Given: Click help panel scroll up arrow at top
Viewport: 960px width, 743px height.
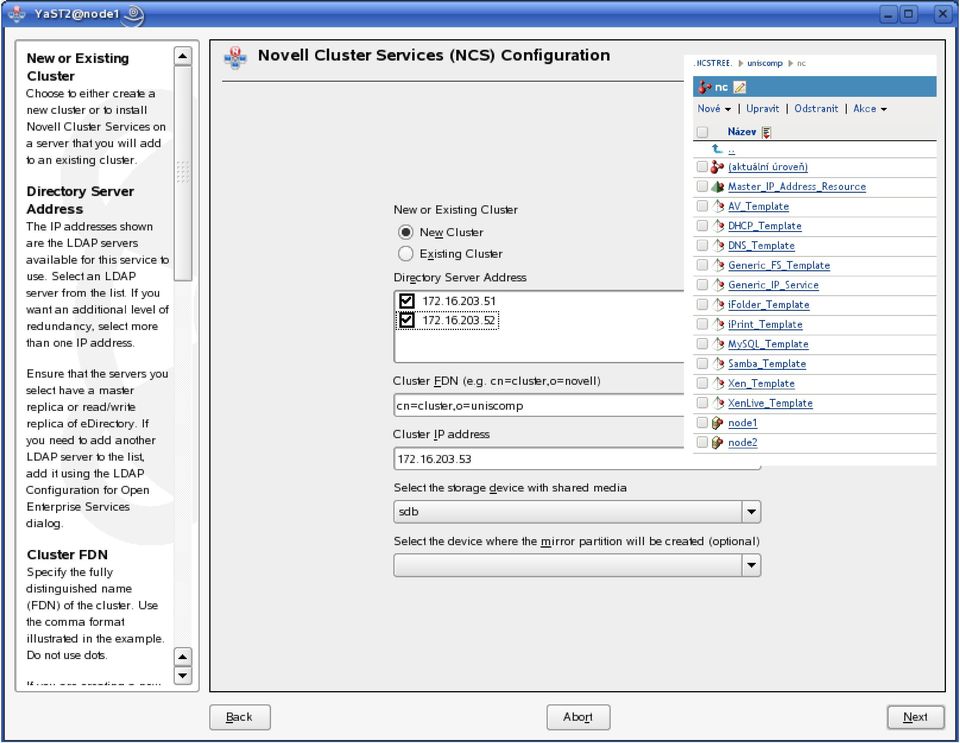Looking at the screenshot, I should pos(182,56).
